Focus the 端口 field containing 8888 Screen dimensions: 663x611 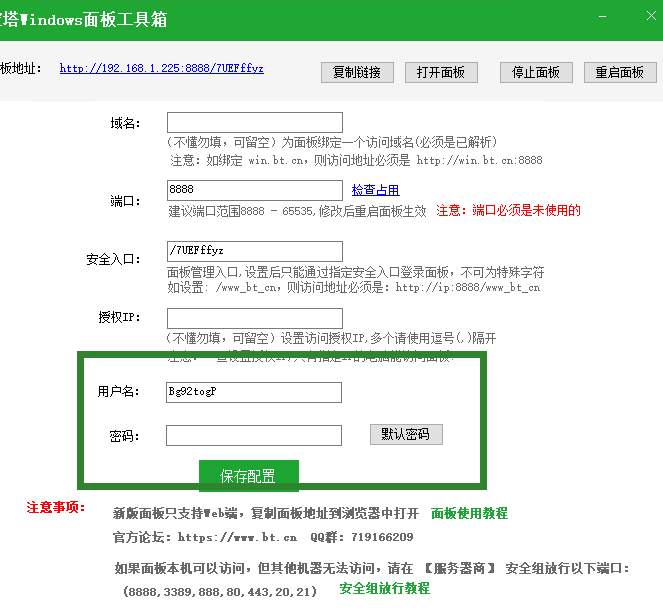pyautogui.click(x=255, y=190)
